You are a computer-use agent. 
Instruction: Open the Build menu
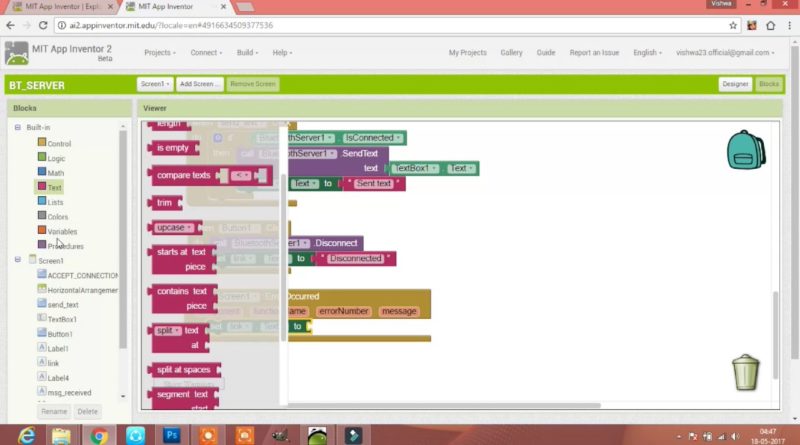[247, 53]
